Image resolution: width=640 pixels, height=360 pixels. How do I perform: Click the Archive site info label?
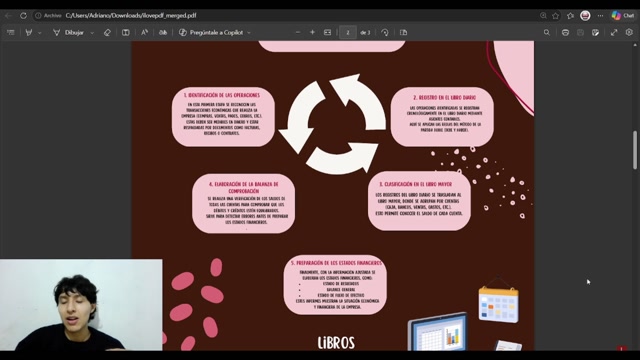click(x=48, y=16)
